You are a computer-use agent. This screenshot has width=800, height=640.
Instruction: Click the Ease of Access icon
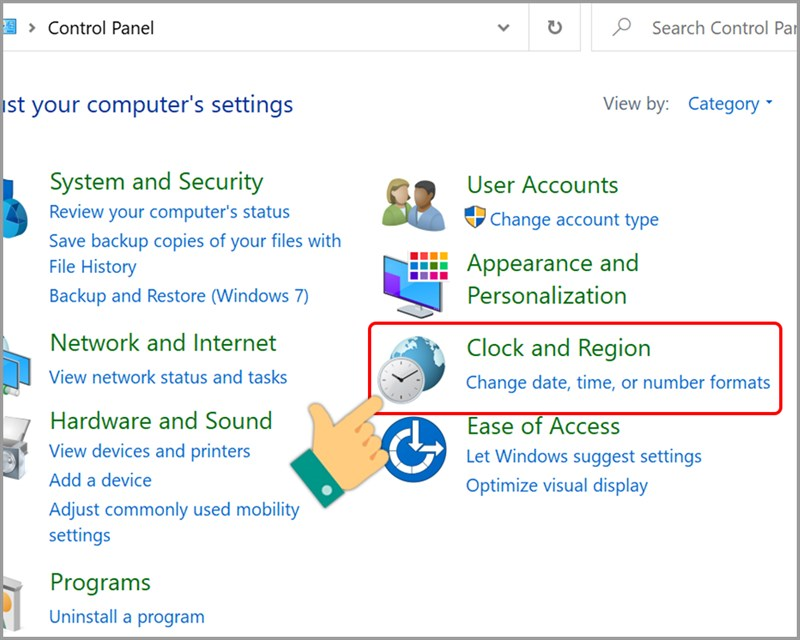coord(414,449)
